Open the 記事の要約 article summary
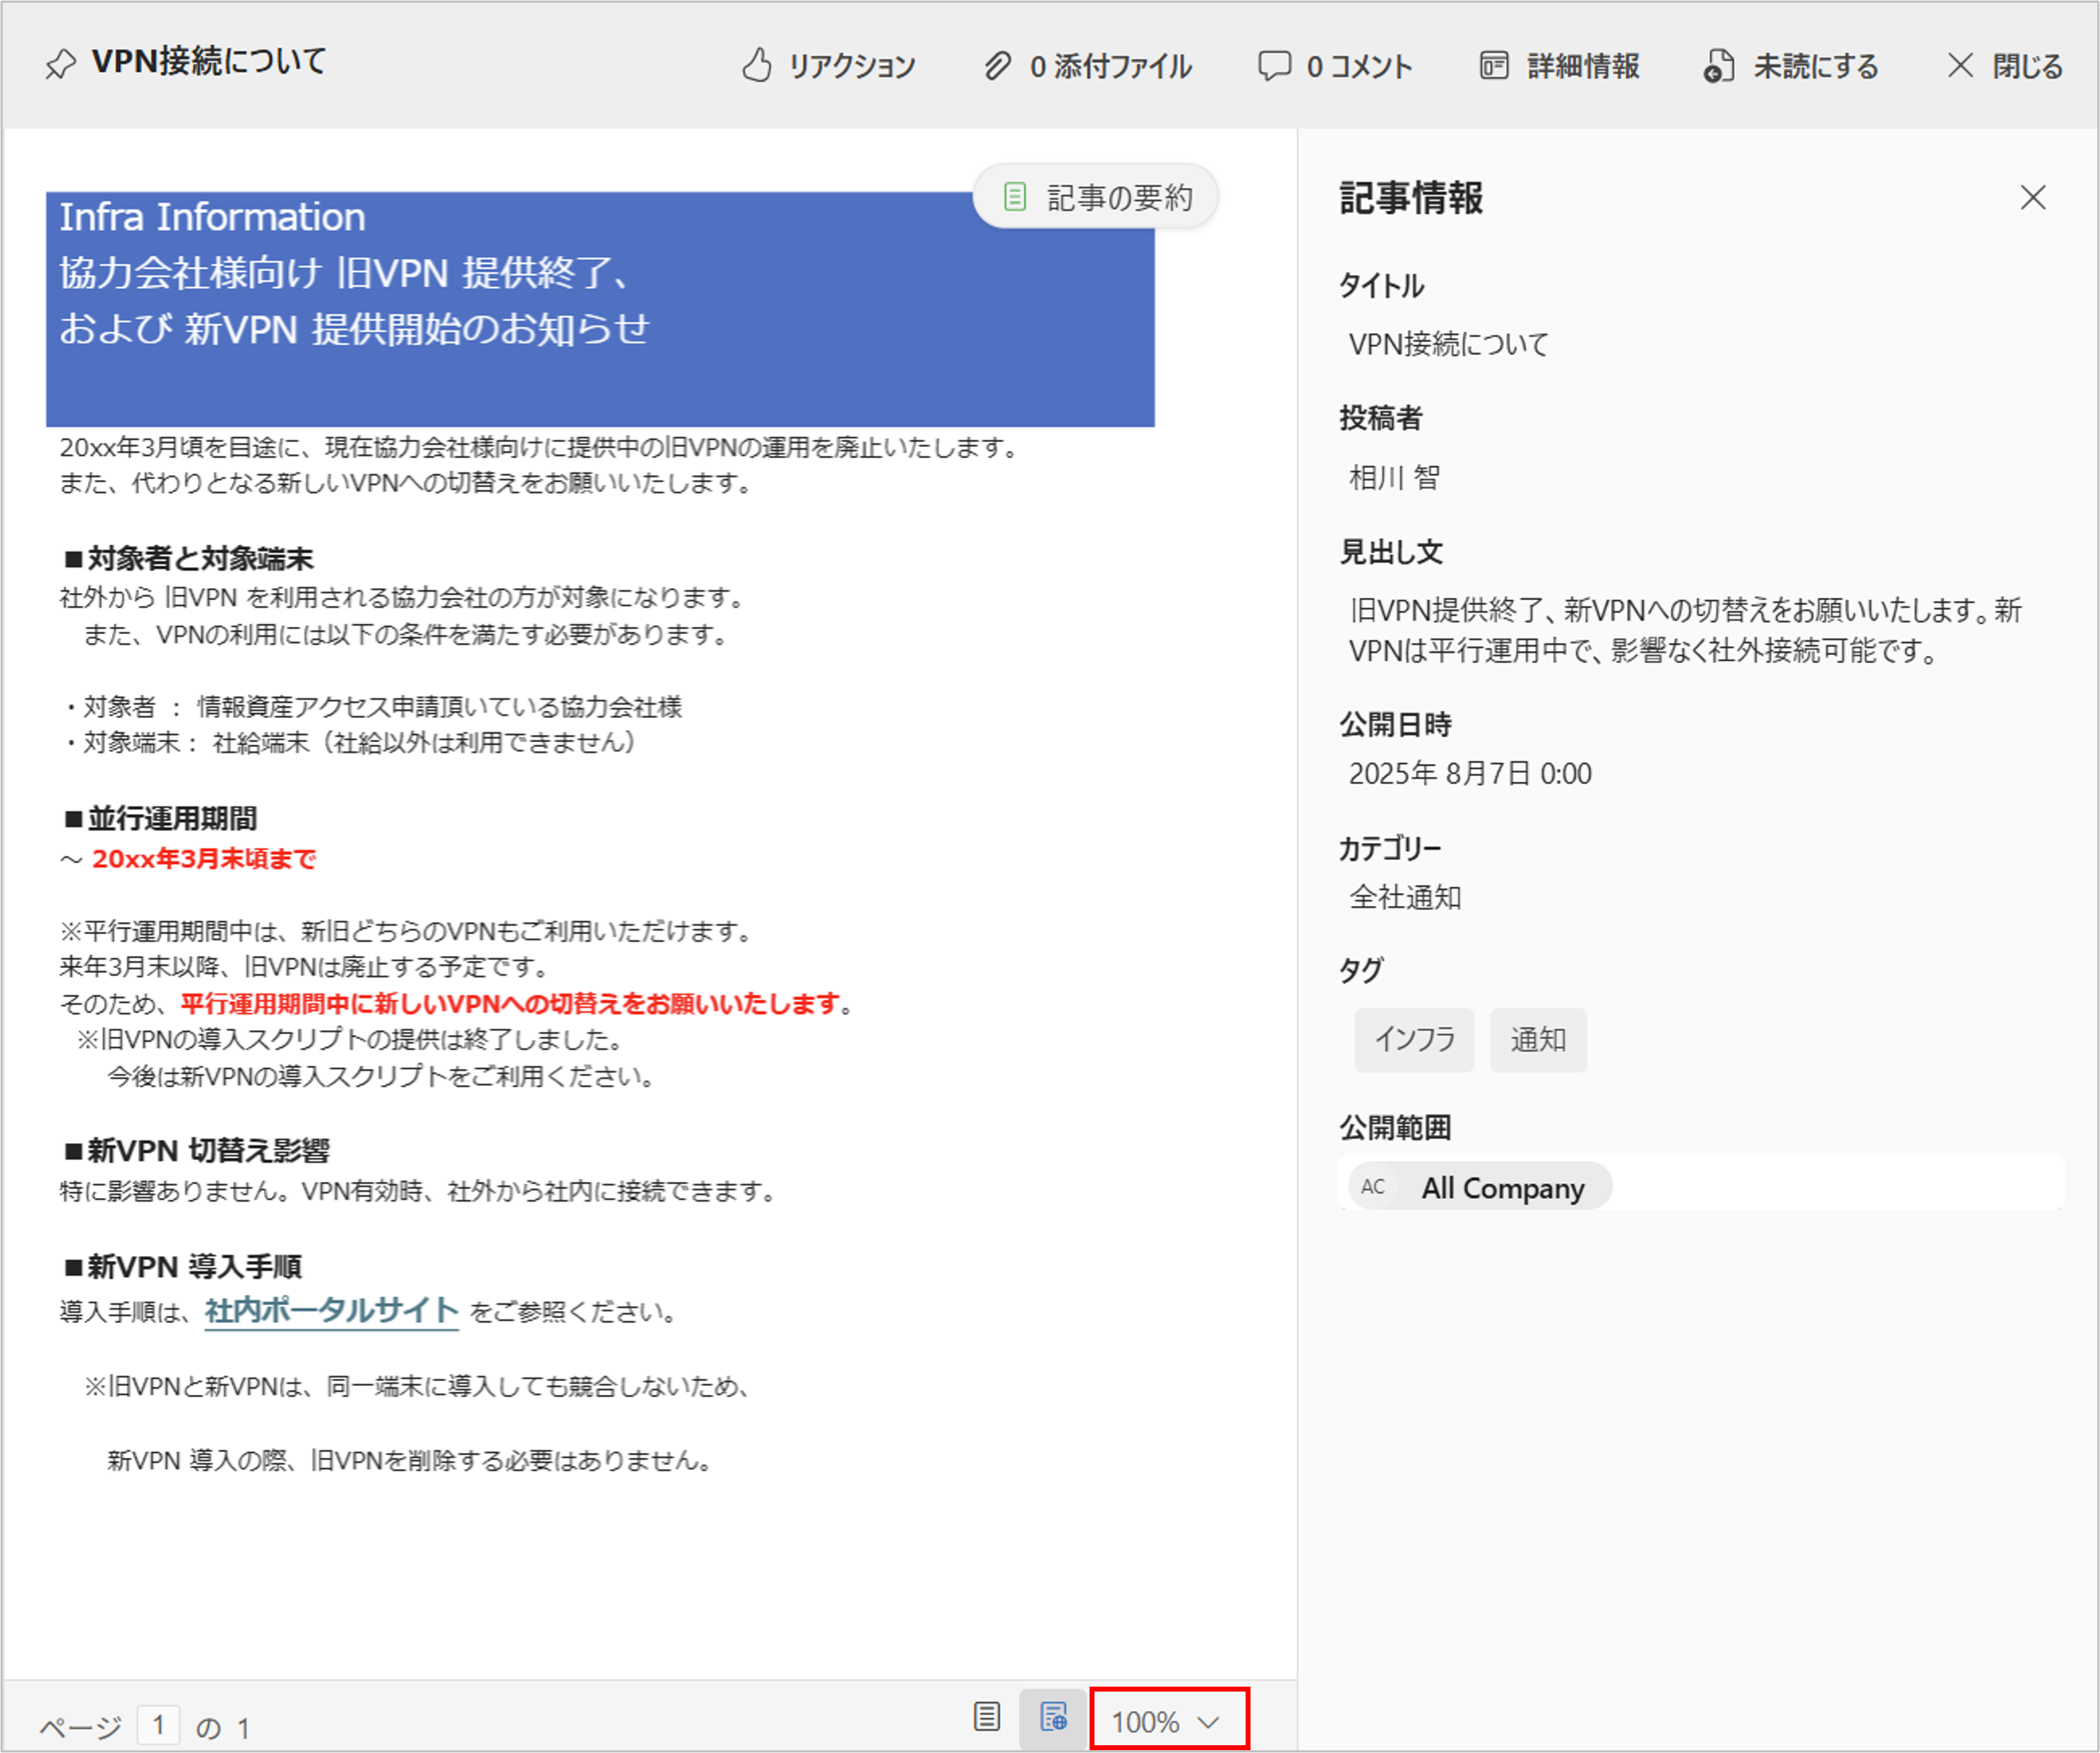 1096,197
